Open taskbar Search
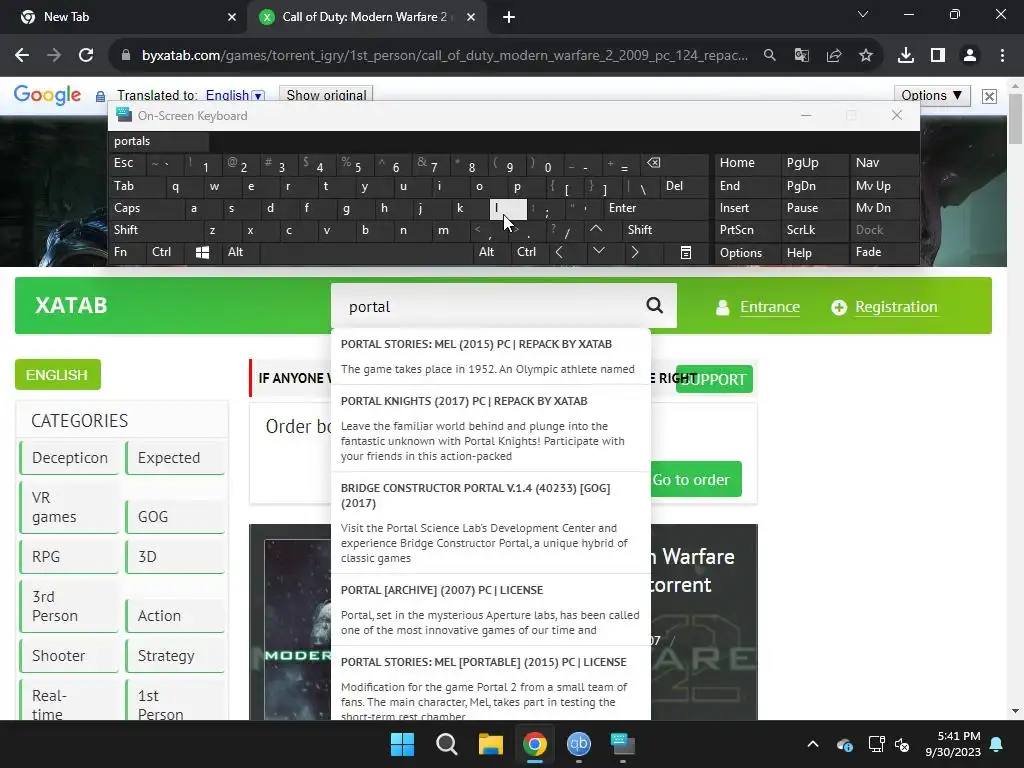Image resolution: width=1024 pixels, height=768 pixels. click(x=447, y=744)
